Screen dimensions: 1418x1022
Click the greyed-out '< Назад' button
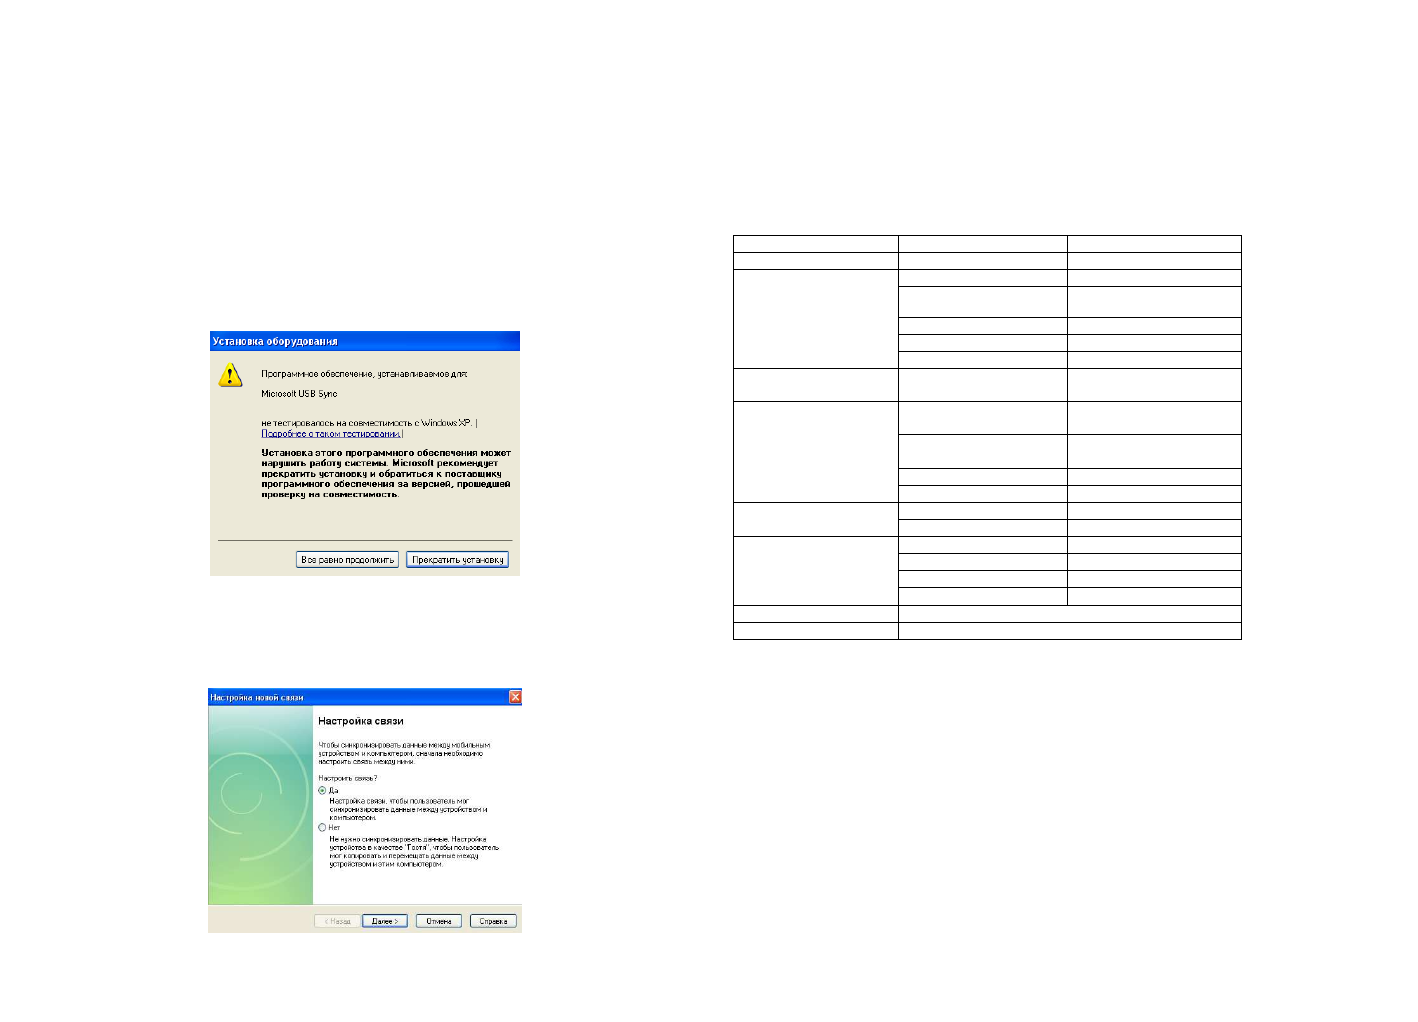click(x=337, y=921)
